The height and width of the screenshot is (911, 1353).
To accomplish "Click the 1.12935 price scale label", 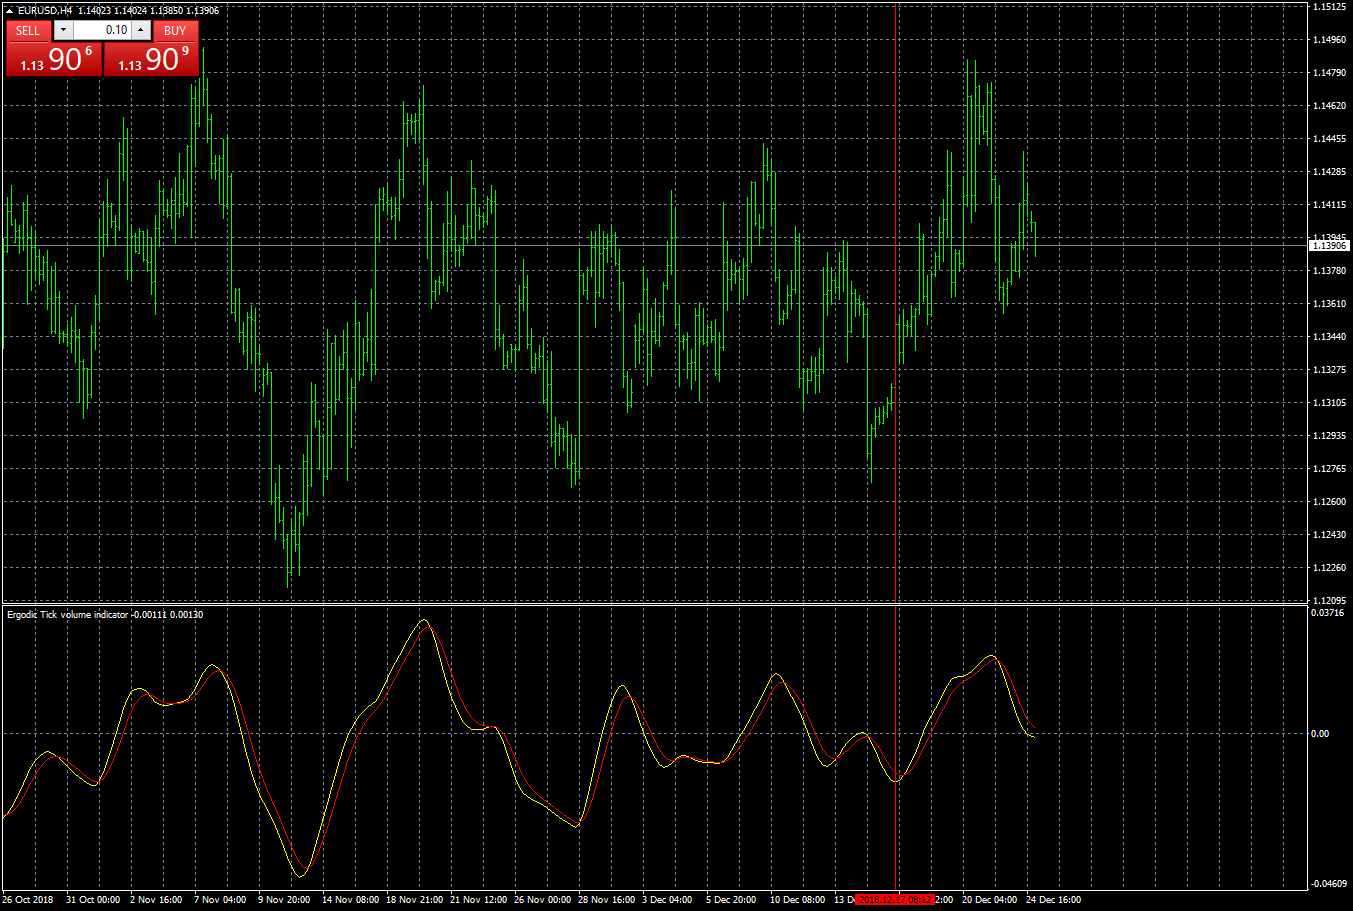I will tap(1329, 436).
